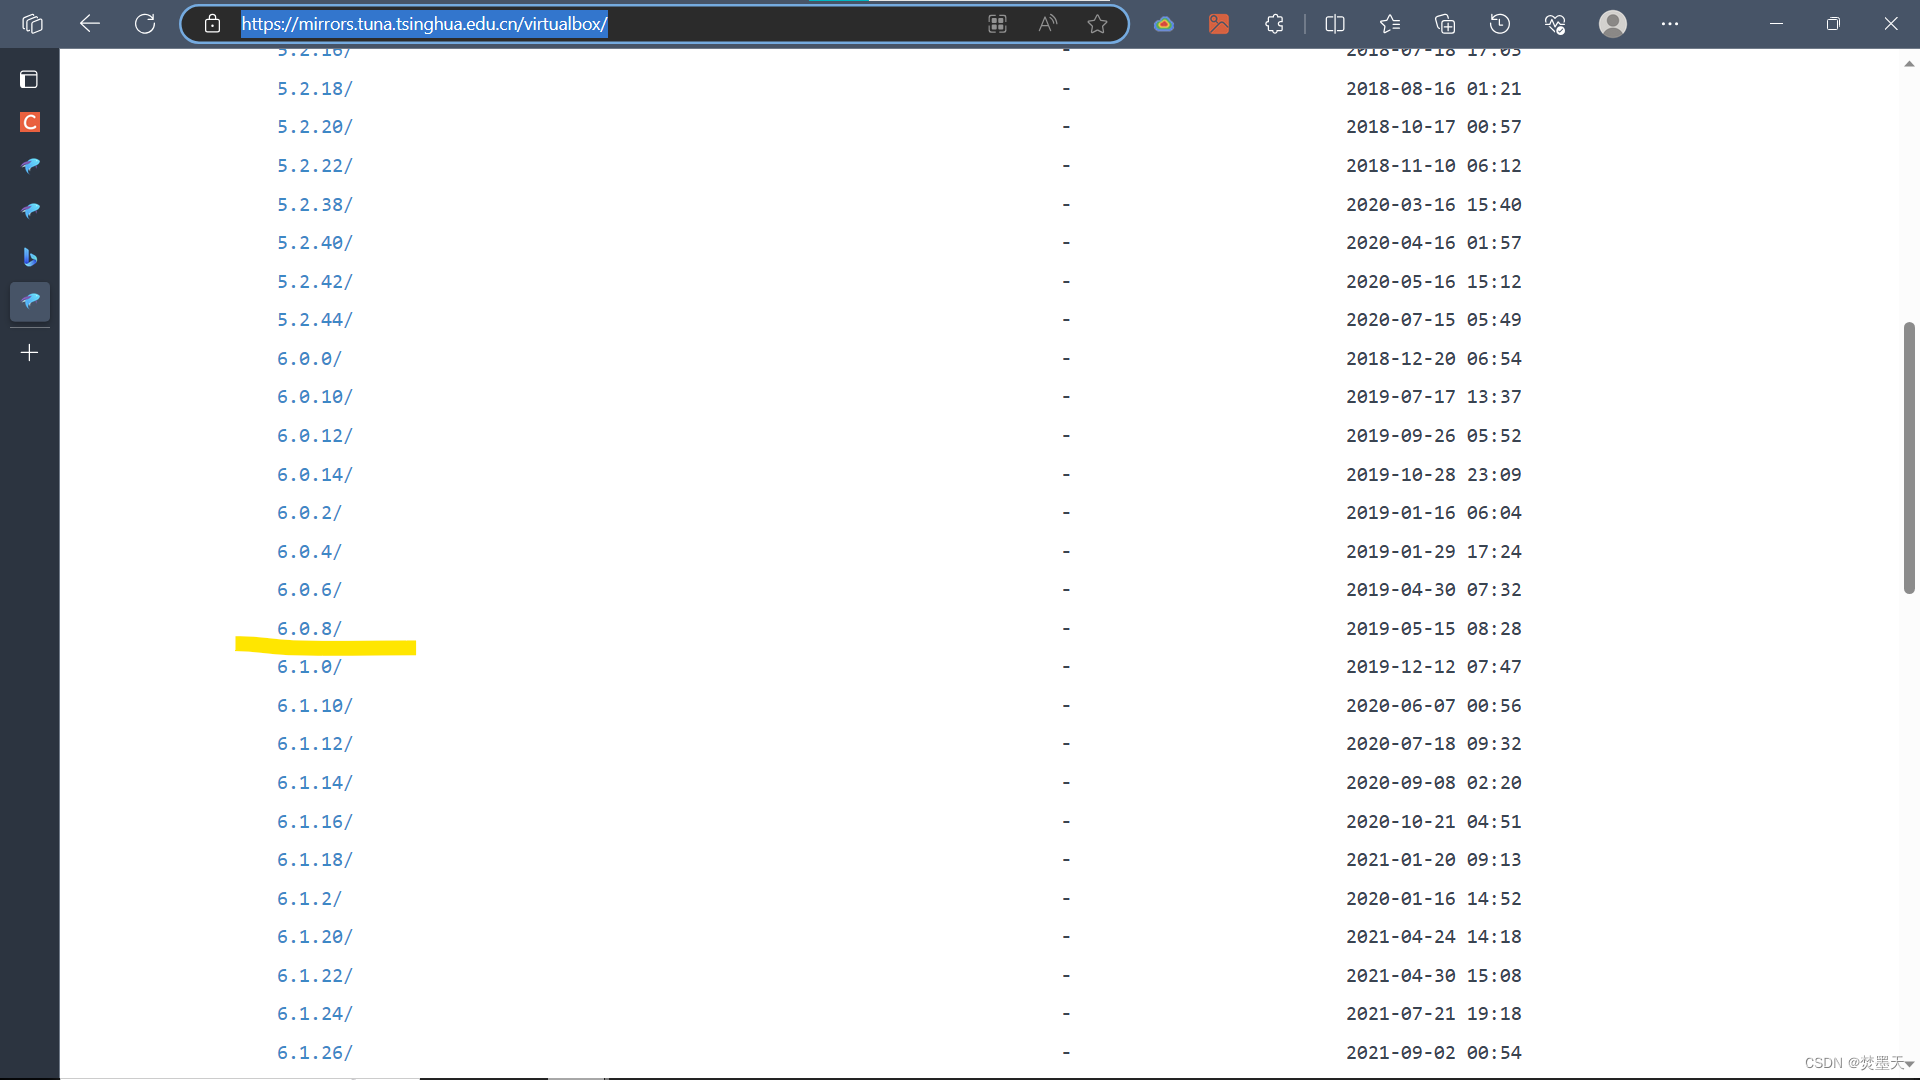Image resolution: width=1920 pixels, height=1080 pixels.
Task: Open the 6.1.26/ directory link
Action: 314,1053
